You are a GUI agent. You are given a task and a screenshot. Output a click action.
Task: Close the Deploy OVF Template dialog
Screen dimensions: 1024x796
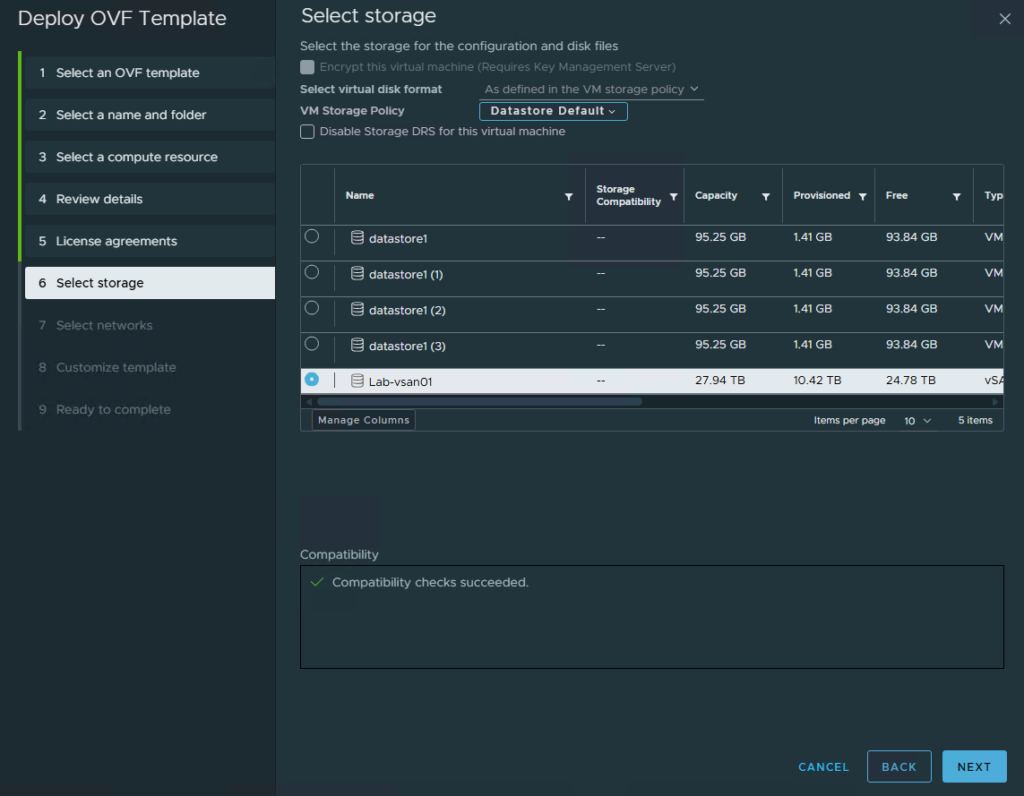1005,19
